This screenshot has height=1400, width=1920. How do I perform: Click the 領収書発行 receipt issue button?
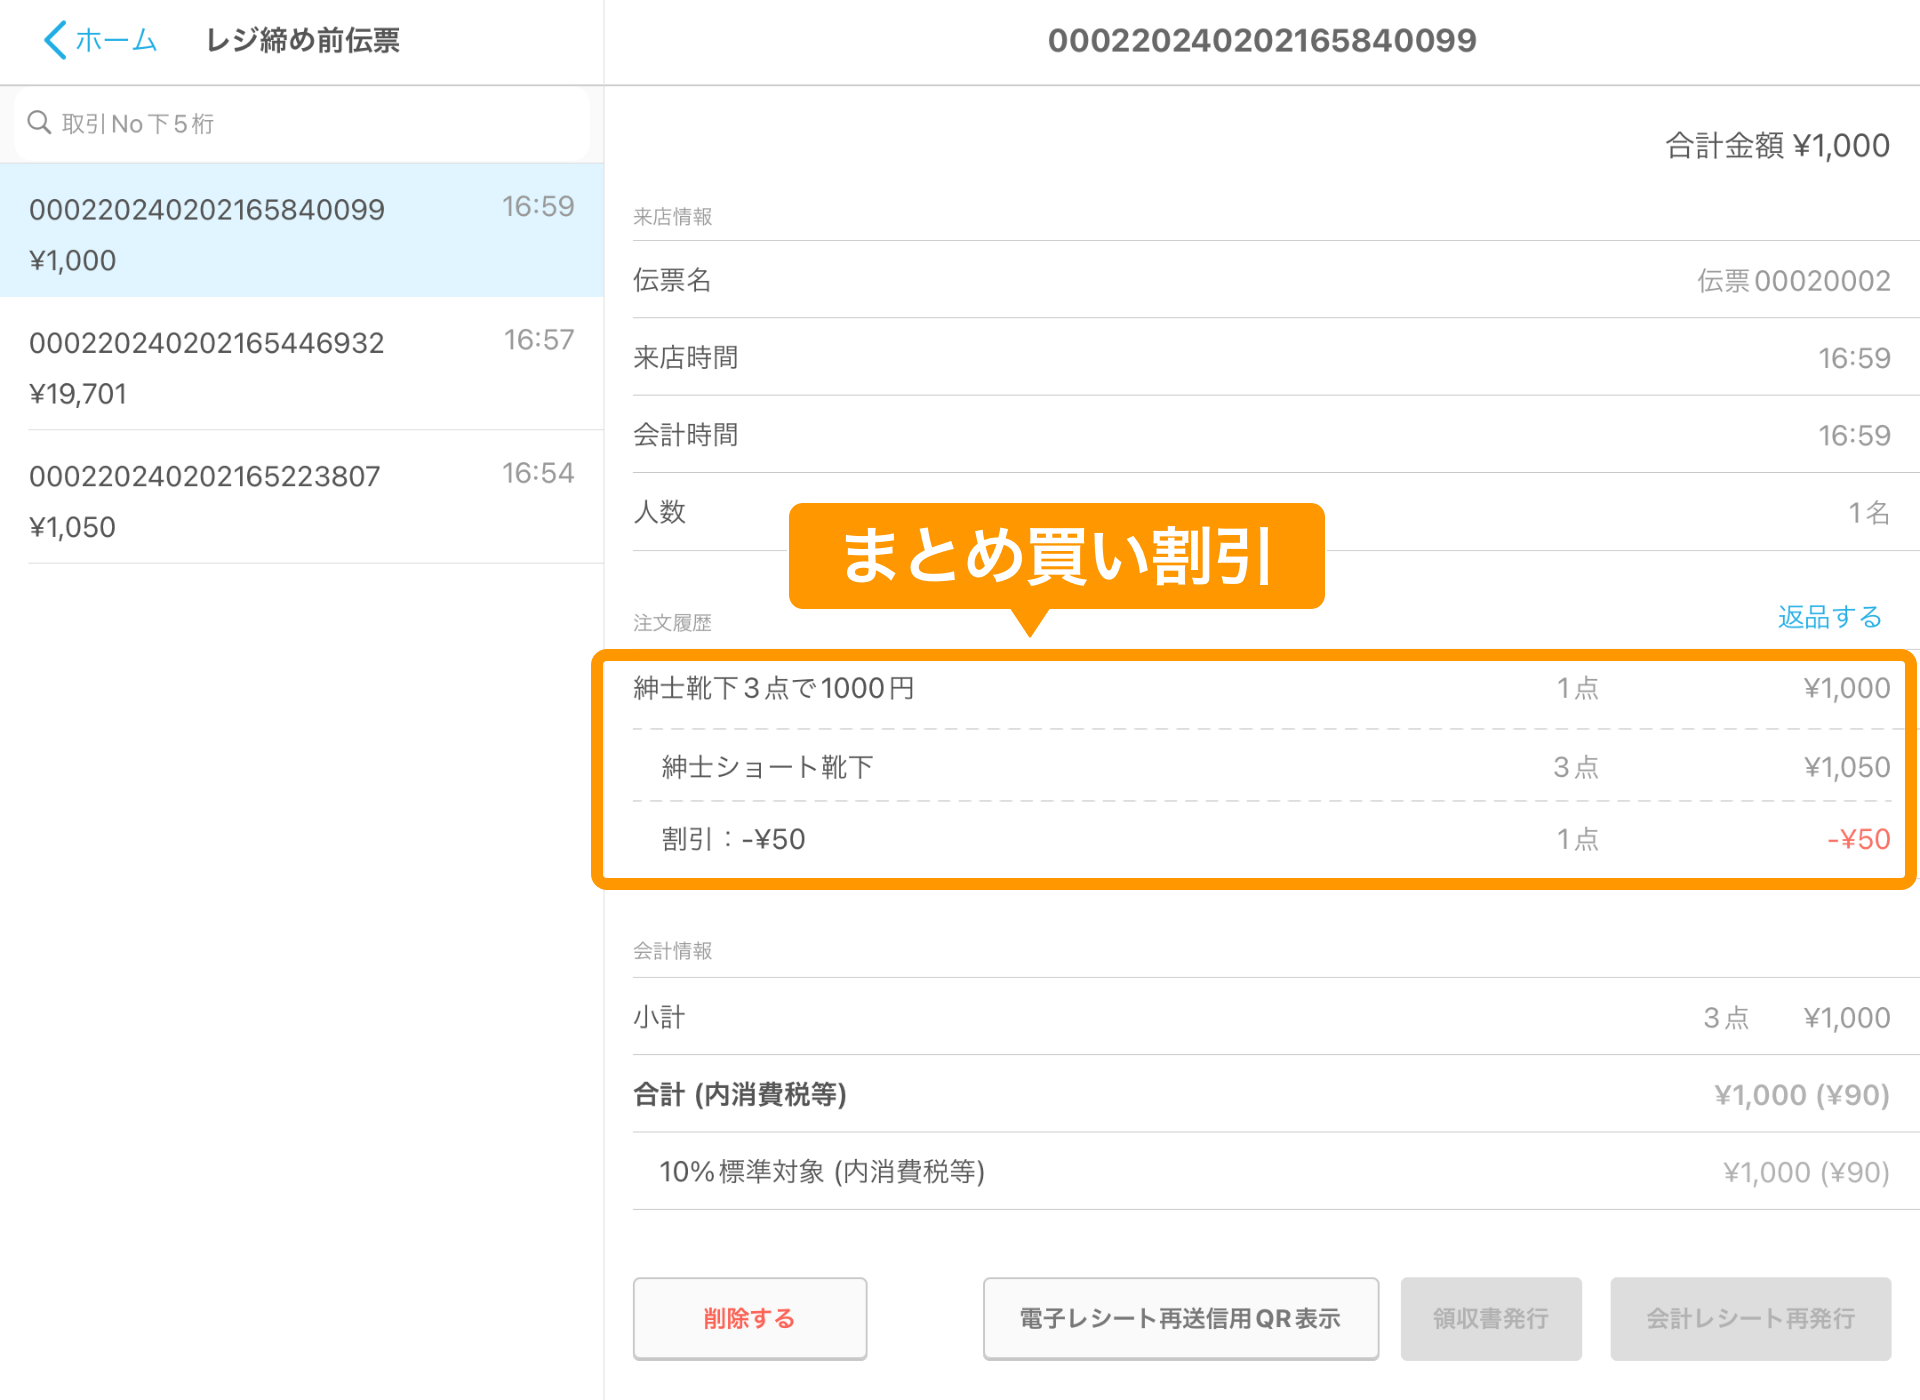pyautogui.click(x=1490, y=1318)
